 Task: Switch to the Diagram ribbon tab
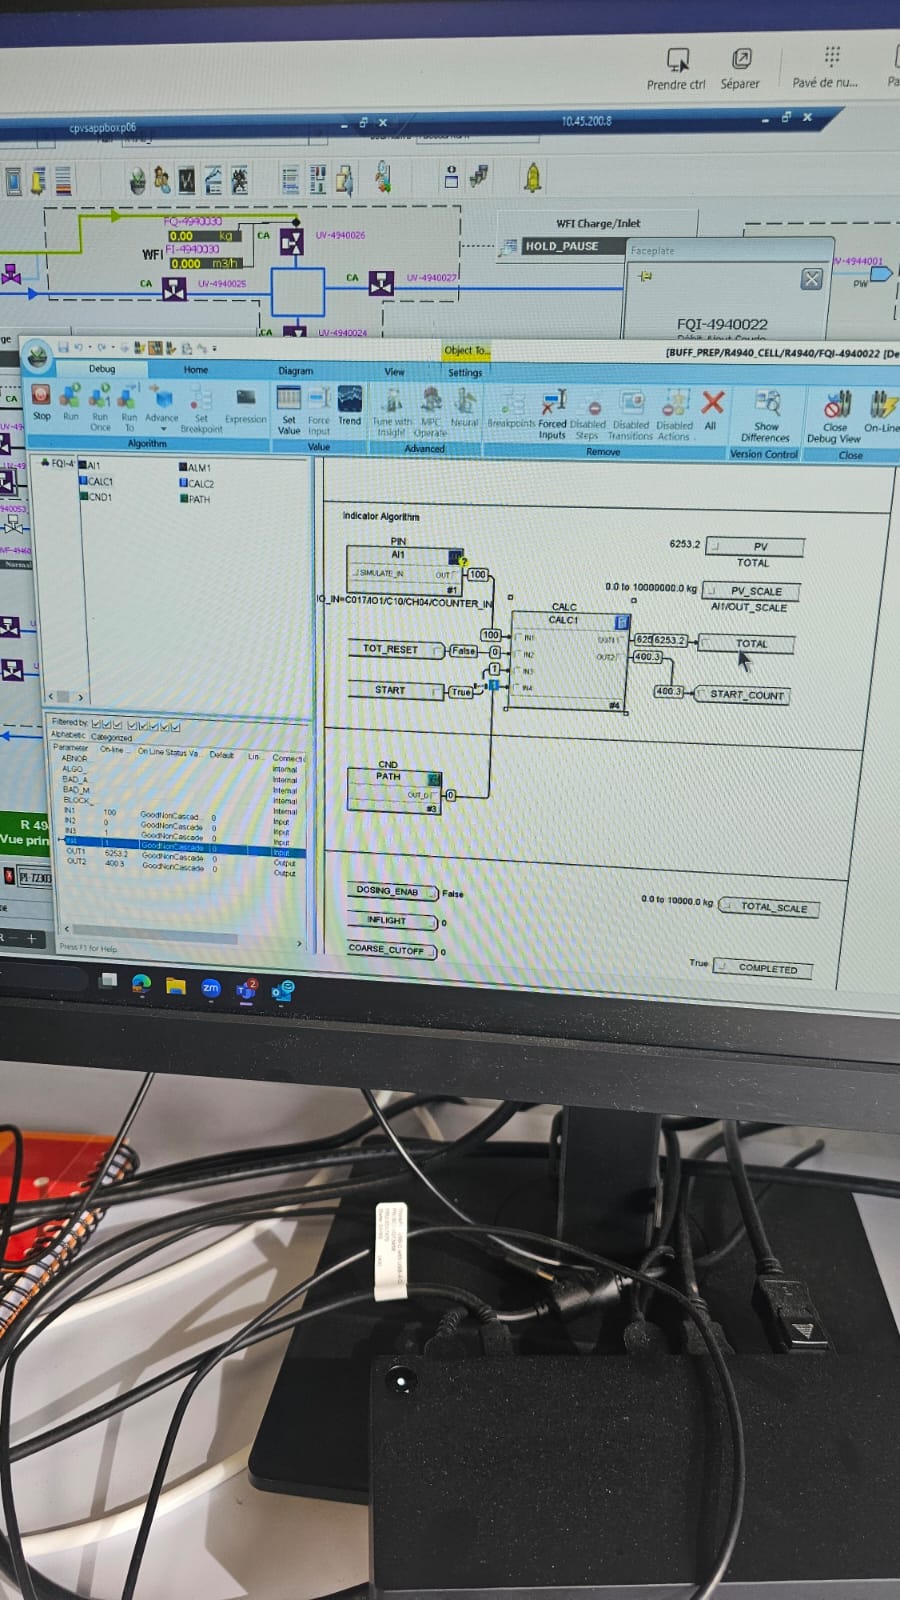pos(295,371)
